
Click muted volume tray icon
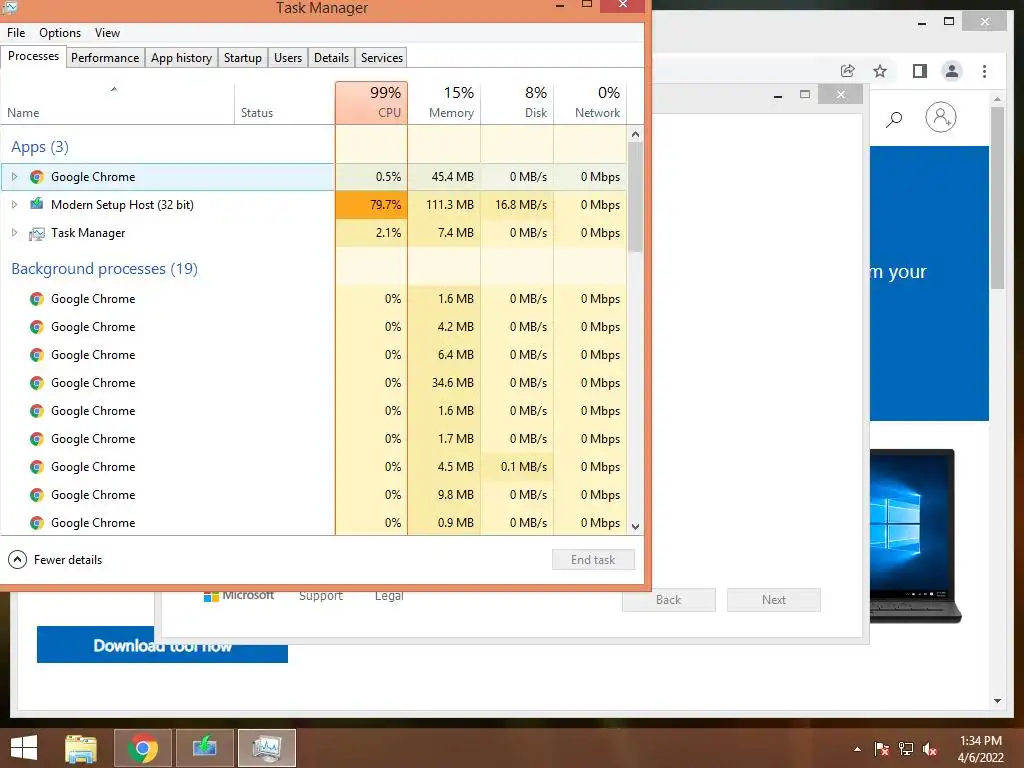coord(930,749)
